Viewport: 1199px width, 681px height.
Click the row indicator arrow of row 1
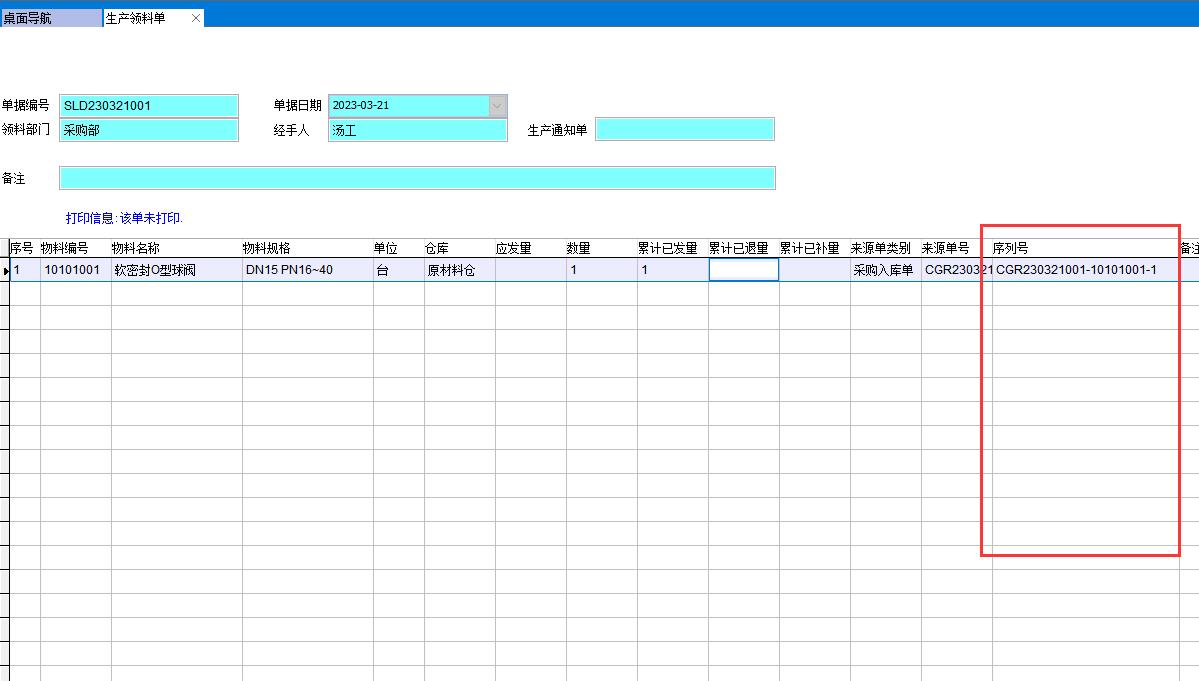5,270
